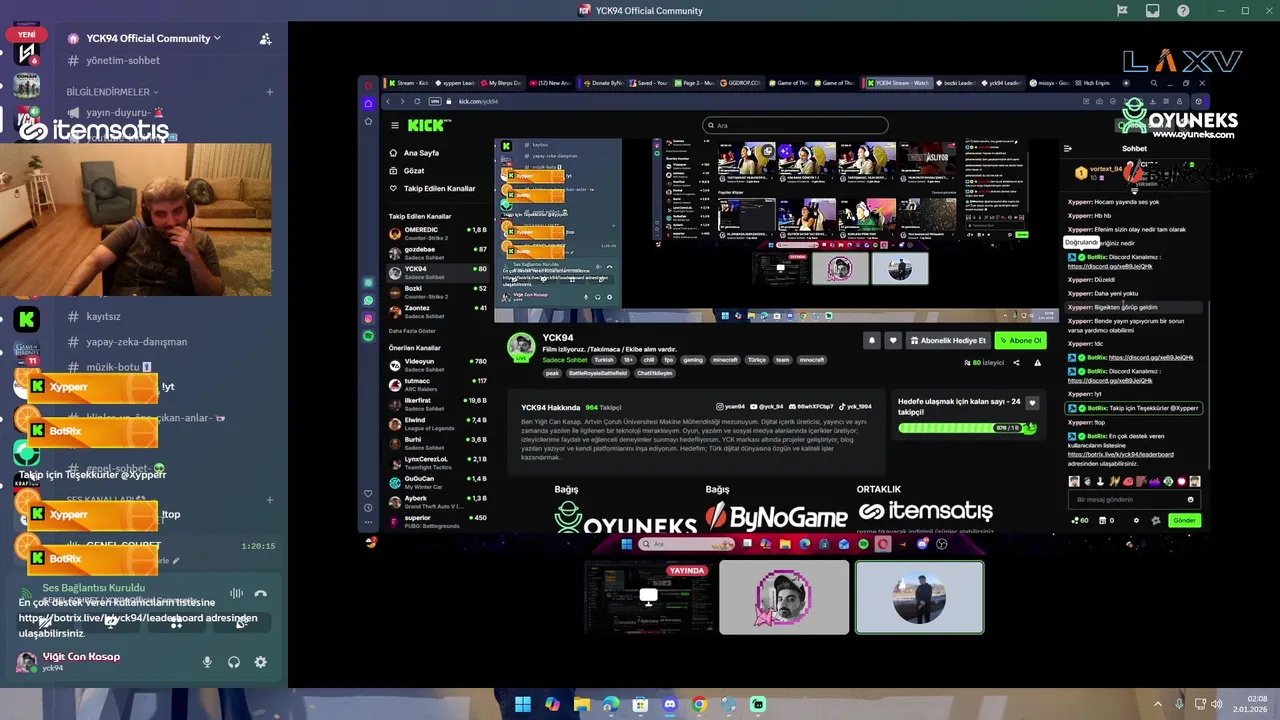Click the VPN badge in address bar
Viewport: 1280px width, 720px height.
tap(434, 101)
